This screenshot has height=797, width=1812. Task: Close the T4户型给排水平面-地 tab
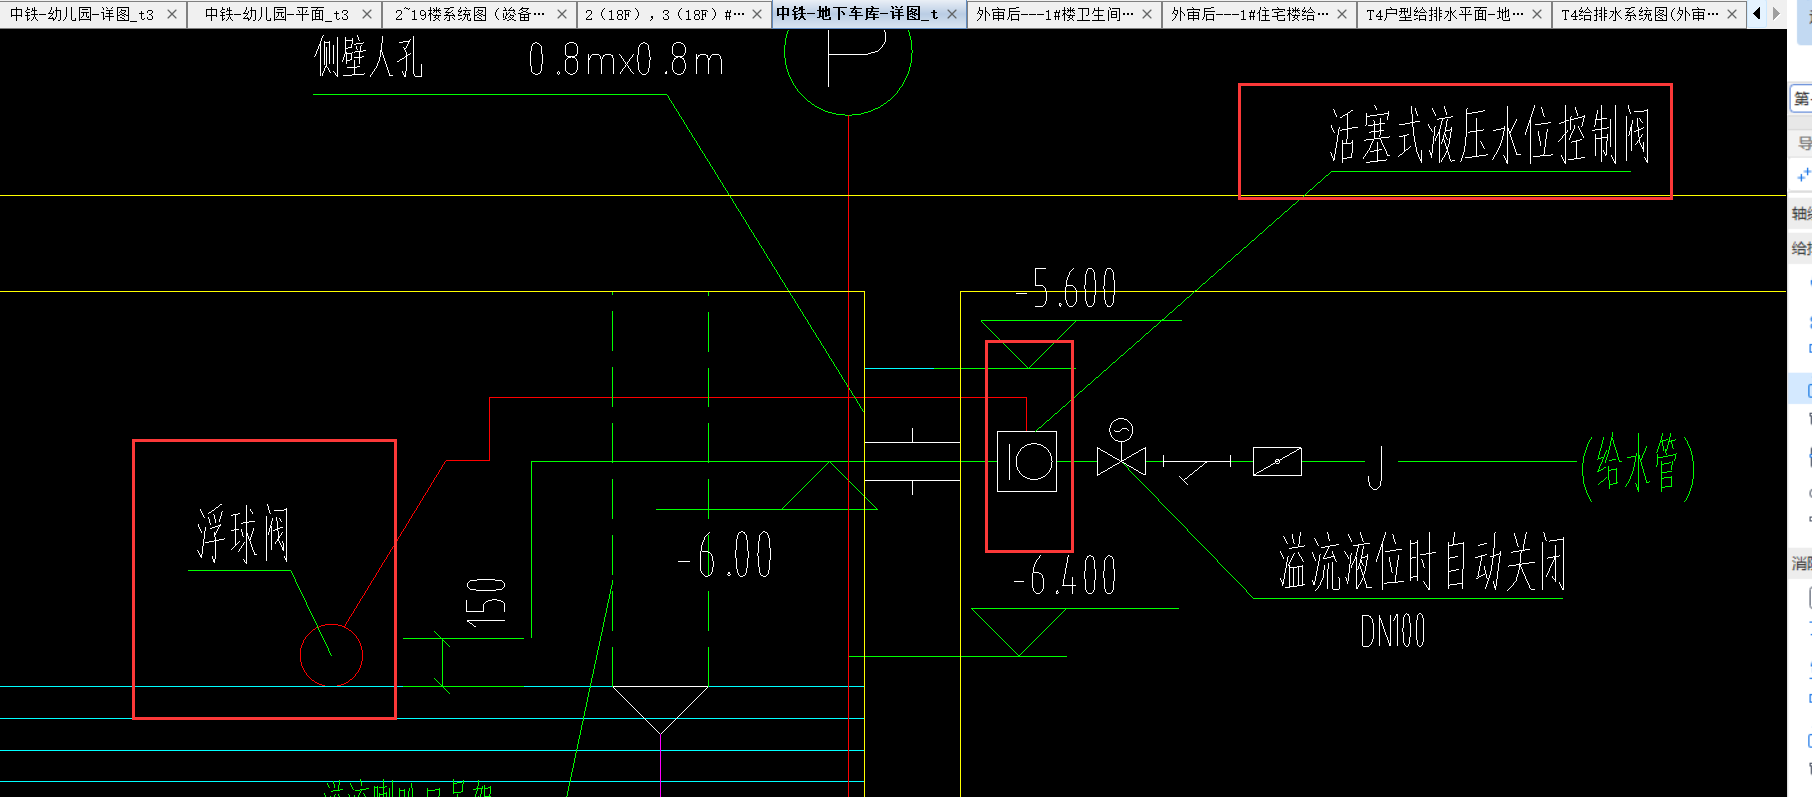[1537, 14]
